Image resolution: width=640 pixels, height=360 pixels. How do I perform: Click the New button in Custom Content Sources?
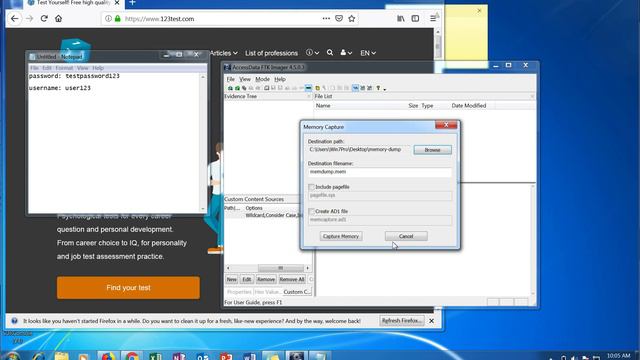(231, 280)
